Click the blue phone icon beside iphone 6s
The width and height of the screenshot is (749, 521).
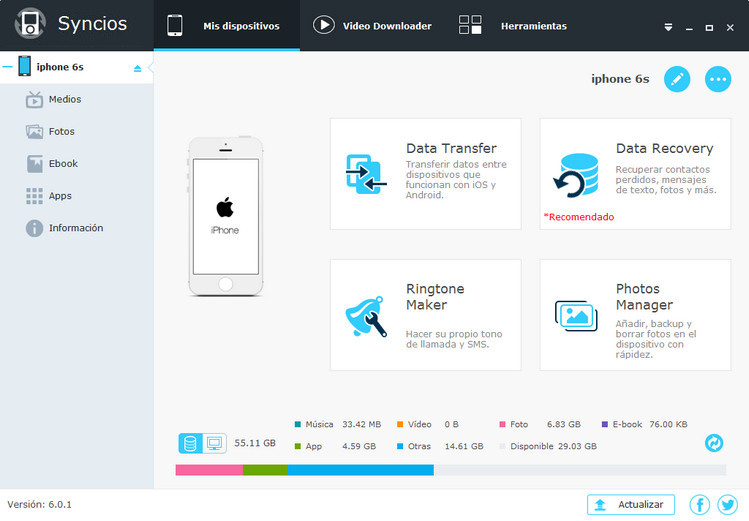coord(24,66)
